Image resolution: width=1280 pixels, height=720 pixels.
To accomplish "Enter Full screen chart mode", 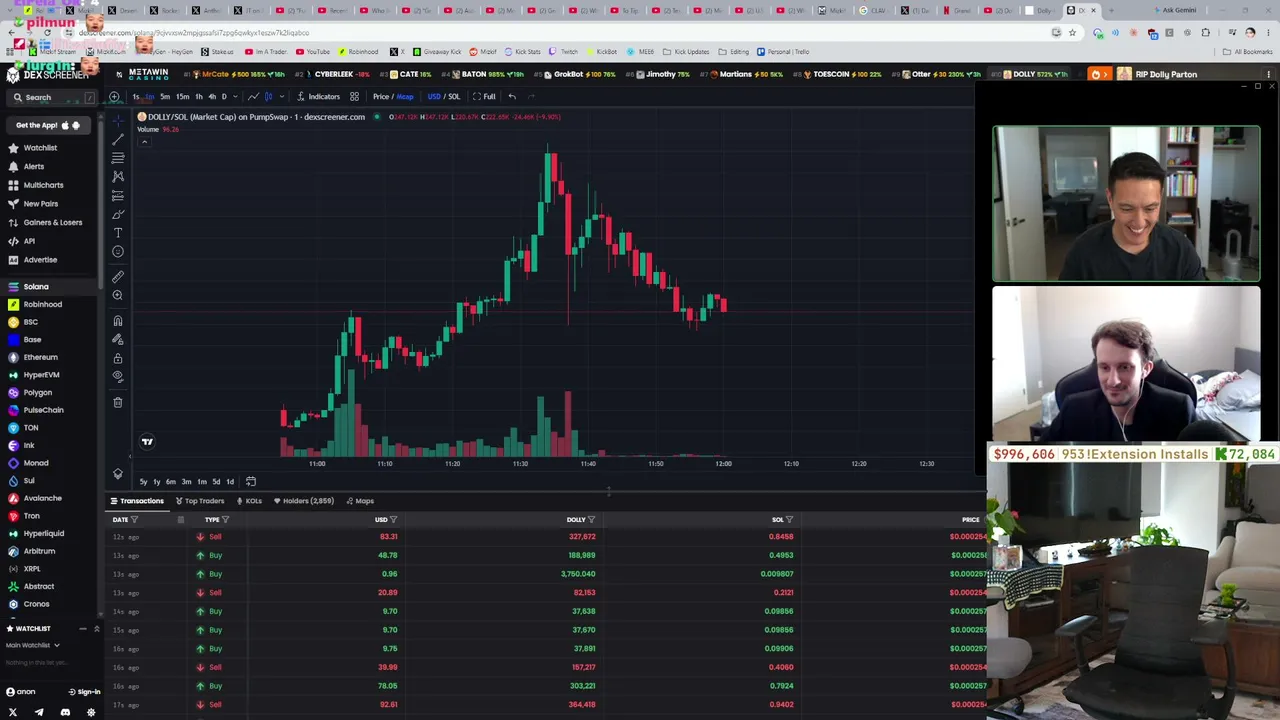I will coord(484,97).
